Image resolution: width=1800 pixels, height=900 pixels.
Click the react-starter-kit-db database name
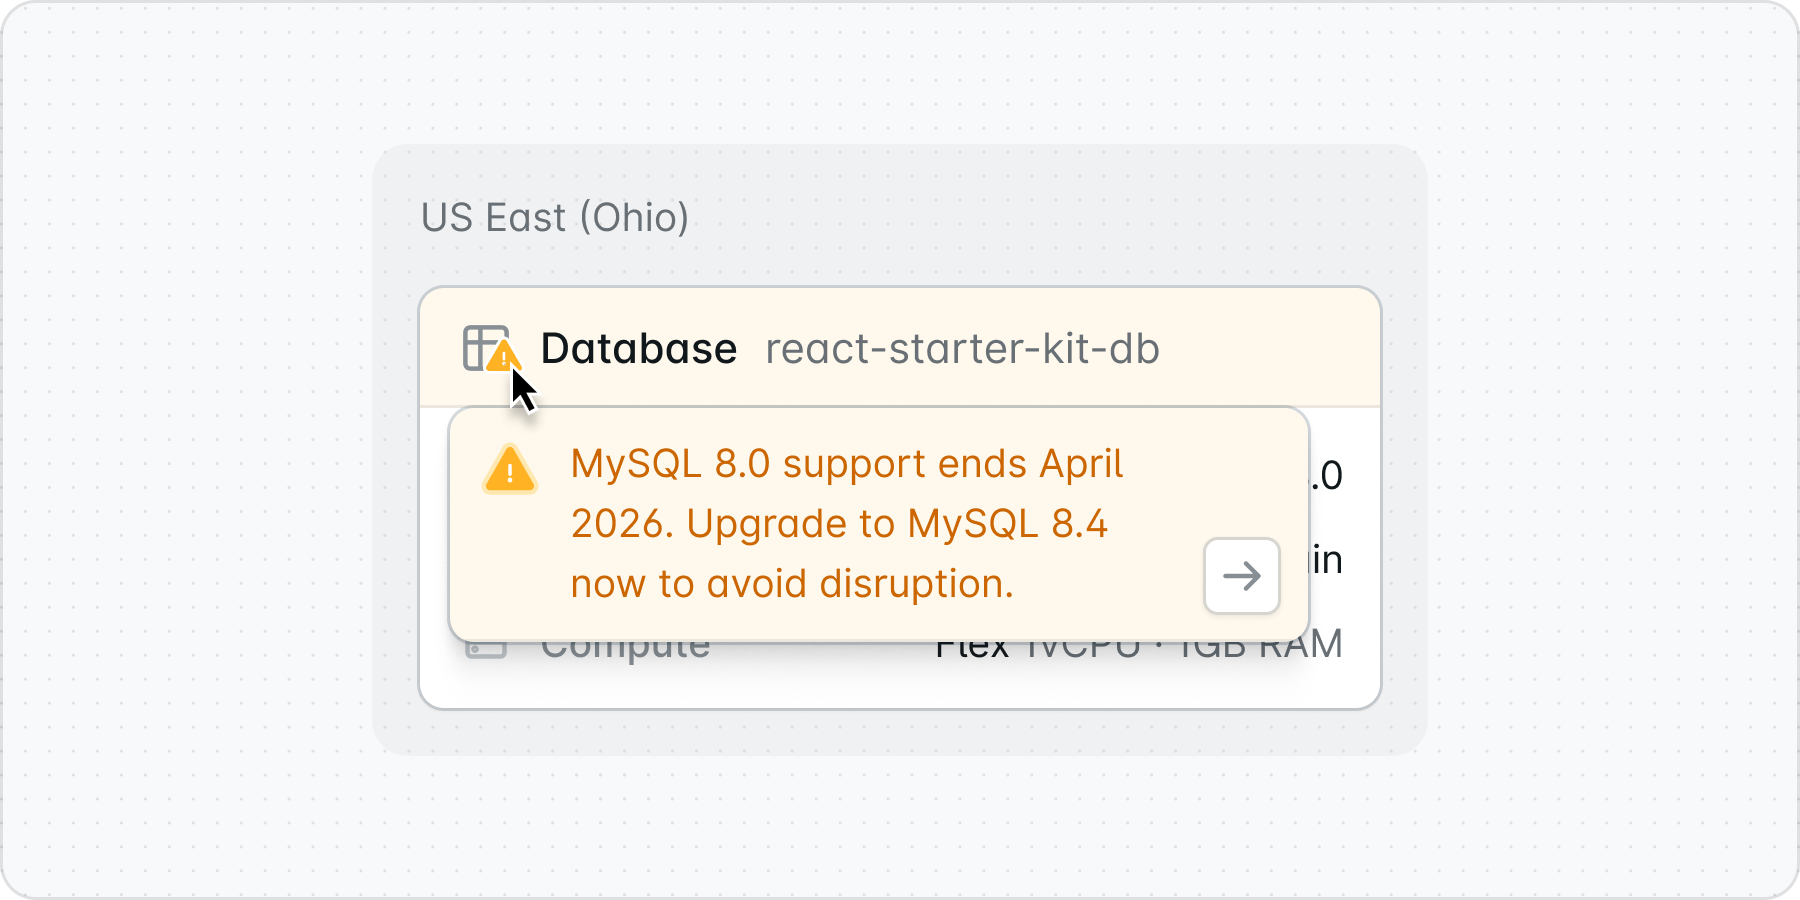tap(962, 349)
